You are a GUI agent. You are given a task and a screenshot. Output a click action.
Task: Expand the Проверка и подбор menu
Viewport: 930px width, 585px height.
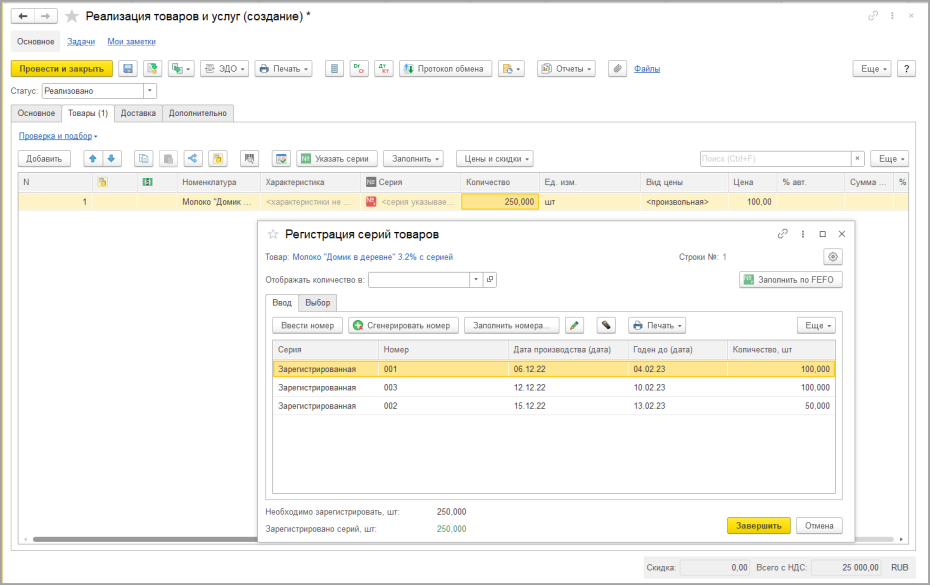coord(58,136)
